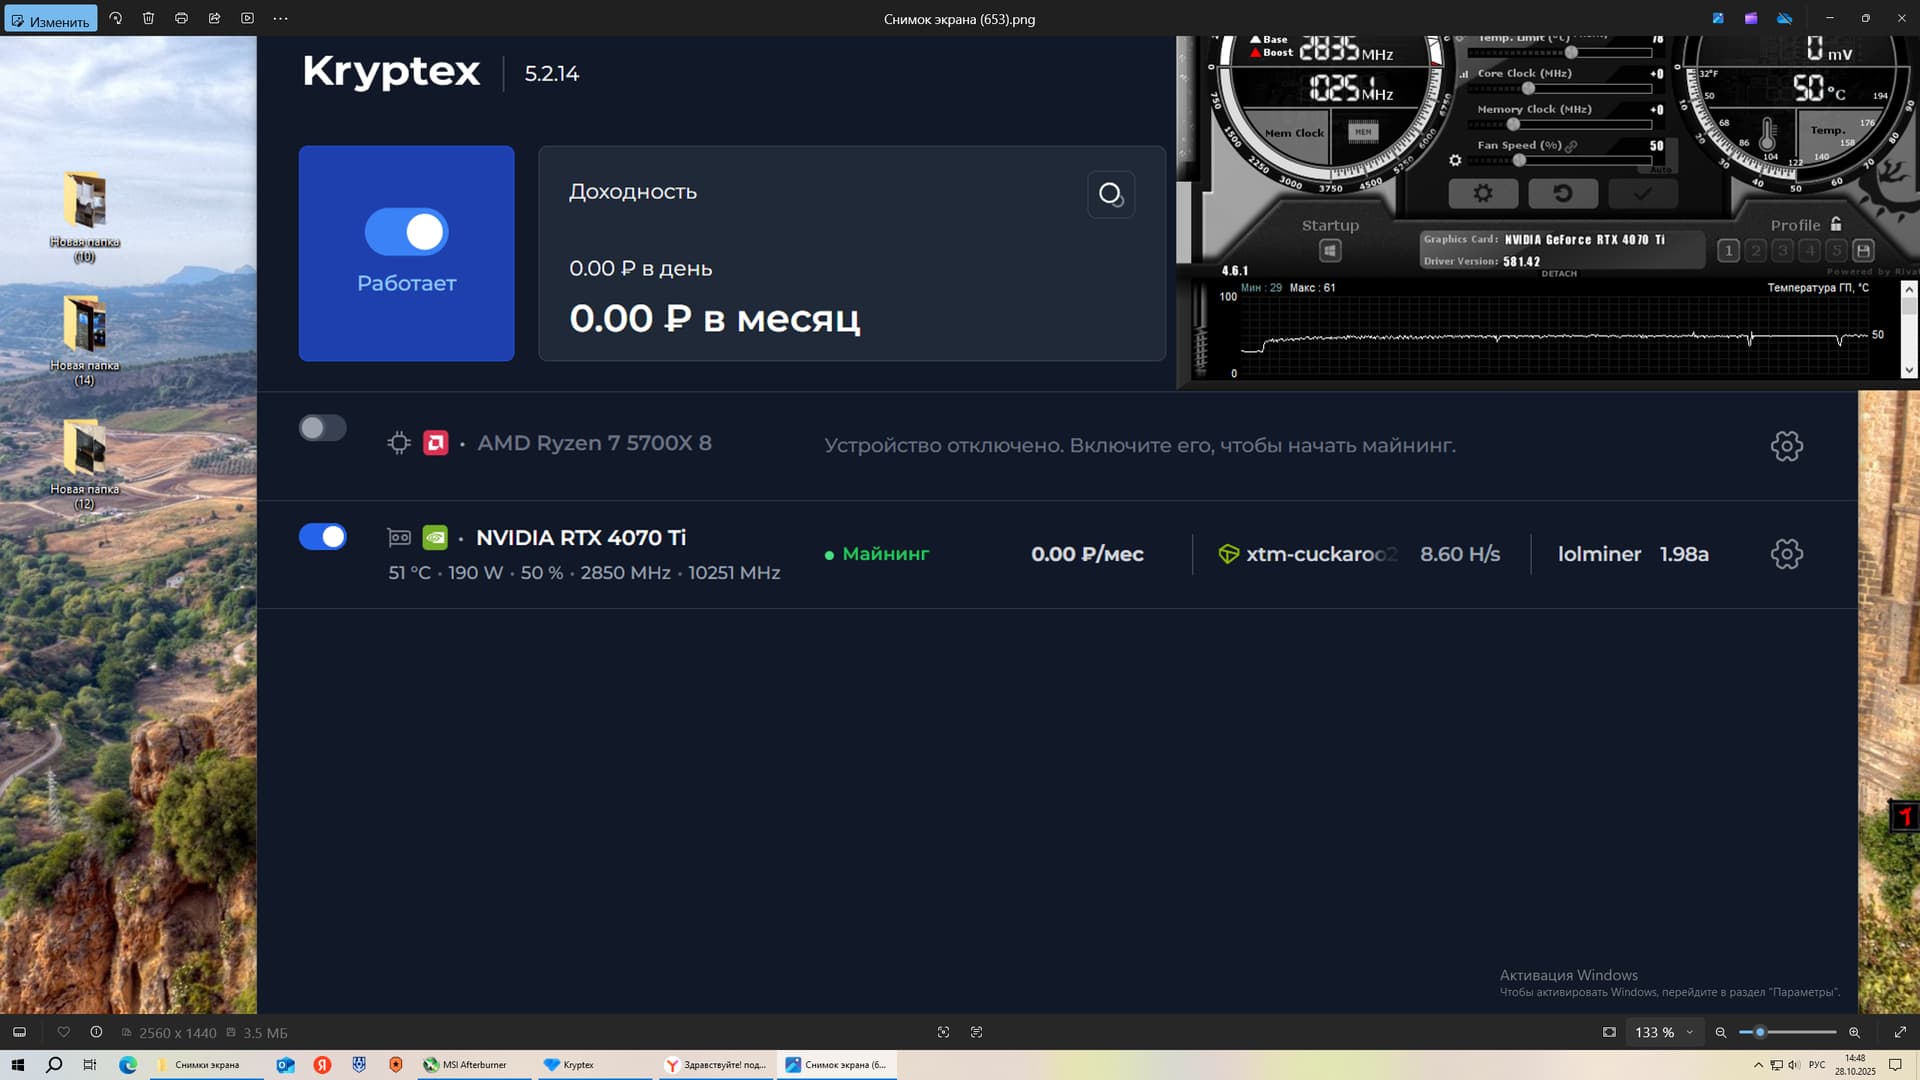Toggle the fit-to-window icon next to 133 %
Viewport: 1920px width, 1080px height.
pyautogui.click(x=1609, y=1032)
